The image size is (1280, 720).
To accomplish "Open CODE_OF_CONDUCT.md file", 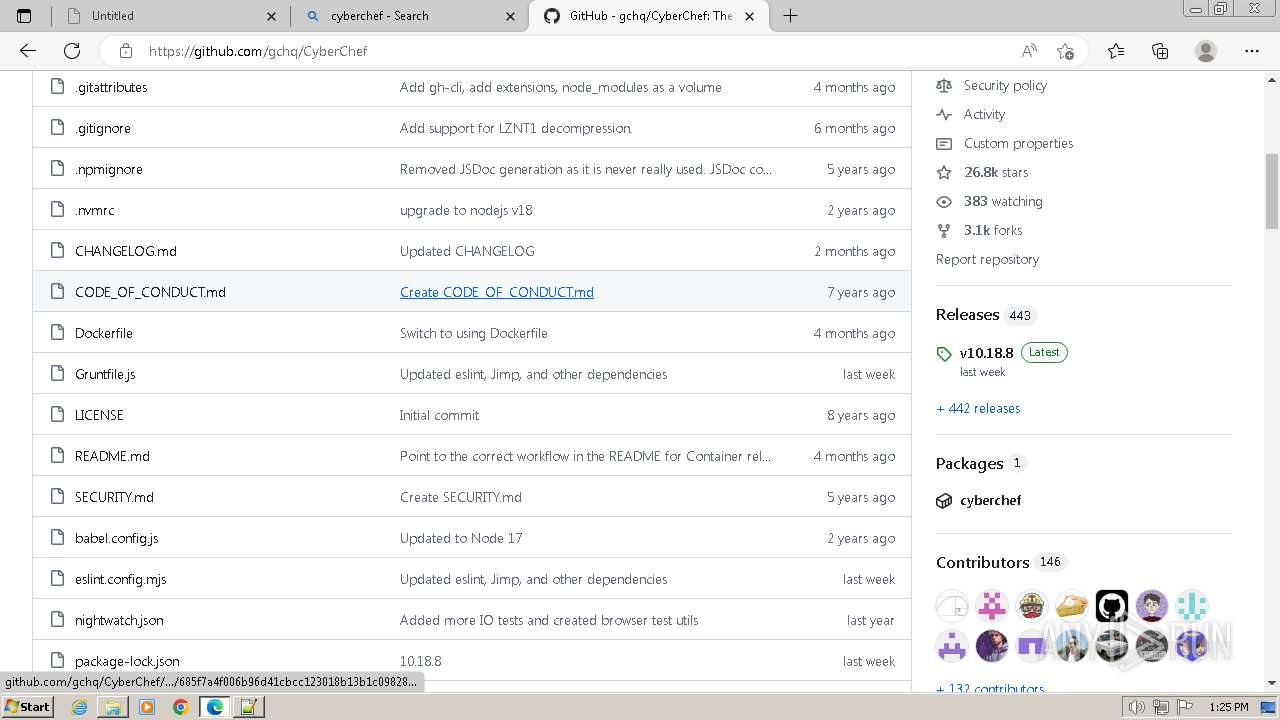I will [150, 292].
